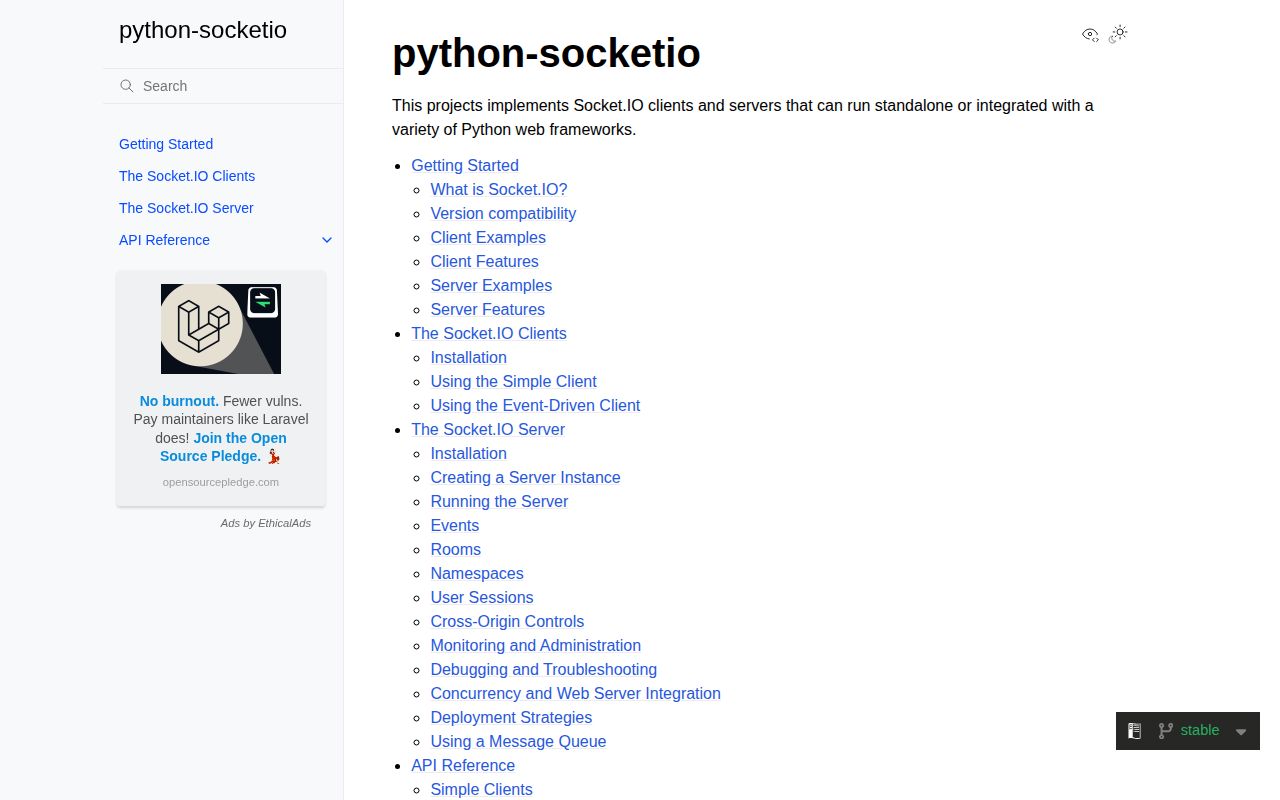Open python-socketio sidebar title link

pyautogui.click(x=203, y=30)
